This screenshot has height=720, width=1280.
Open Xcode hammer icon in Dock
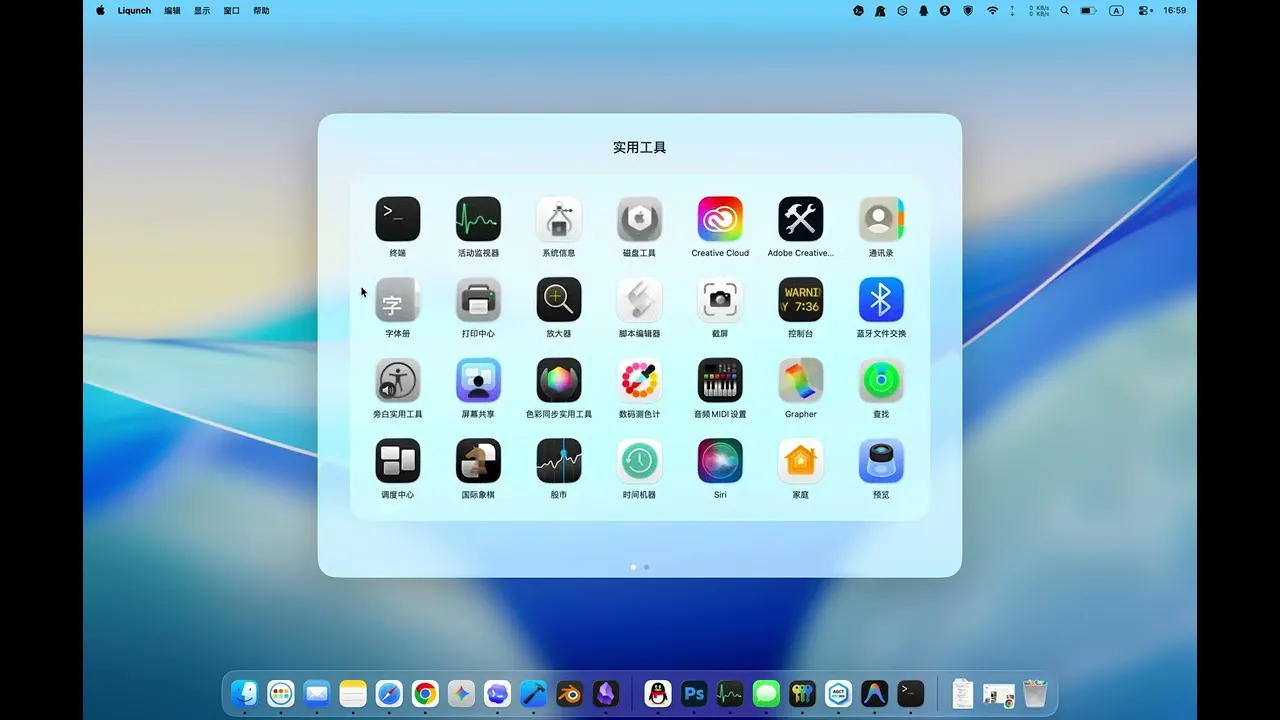point(533,693)
